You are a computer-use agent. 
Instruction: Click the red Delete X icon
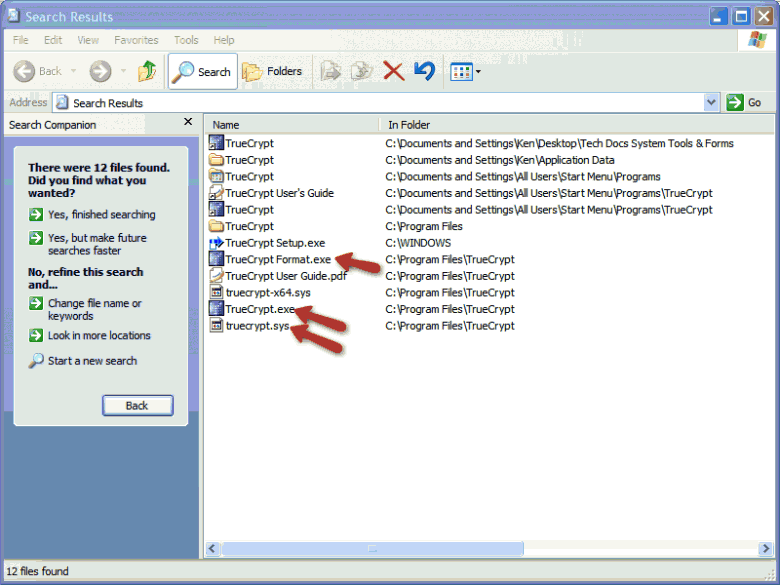[393, 72]
